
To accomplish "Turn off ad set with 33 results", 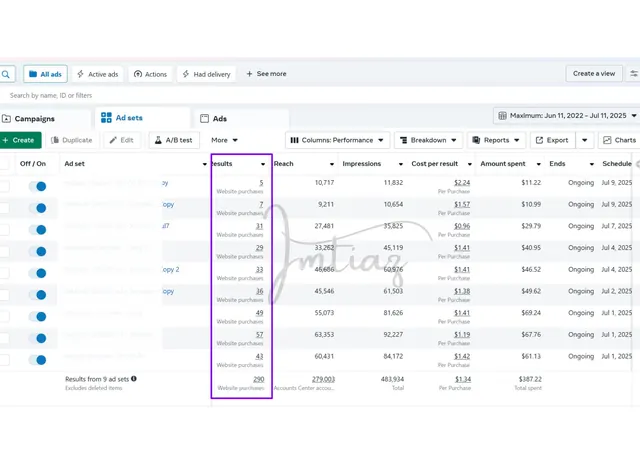I will pyautogui.click(x=37, y=273).
